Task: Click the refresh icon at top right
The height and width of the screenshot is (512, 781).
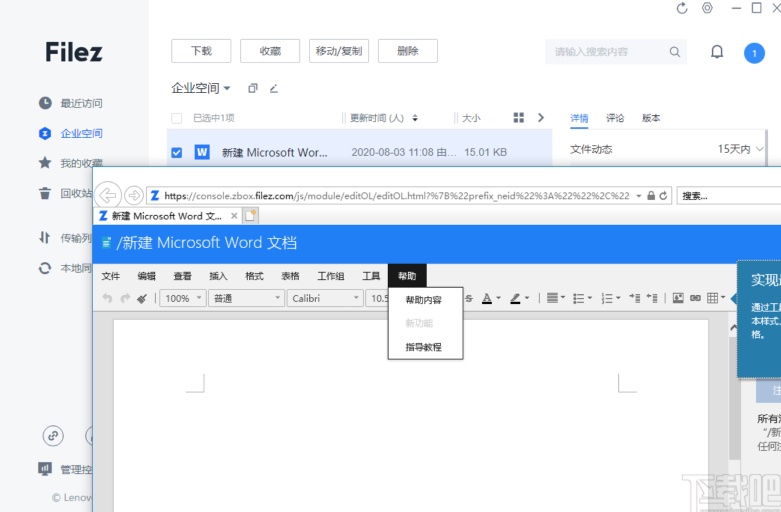Action: (x=682, y=8)
